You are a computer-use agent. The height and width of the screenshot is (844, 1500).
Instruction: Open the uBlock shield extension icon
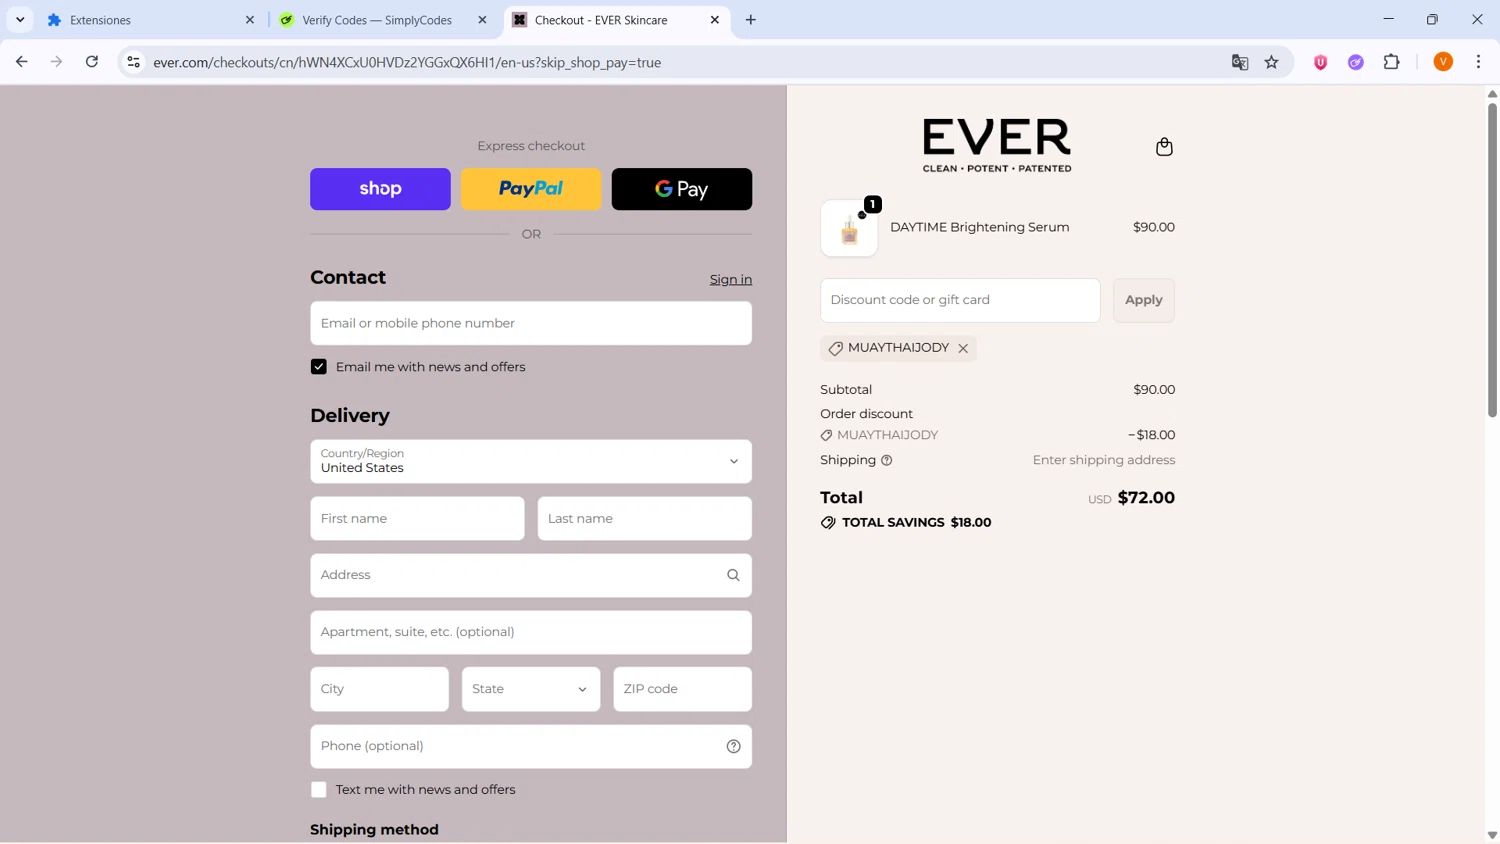click(1320, 62)
